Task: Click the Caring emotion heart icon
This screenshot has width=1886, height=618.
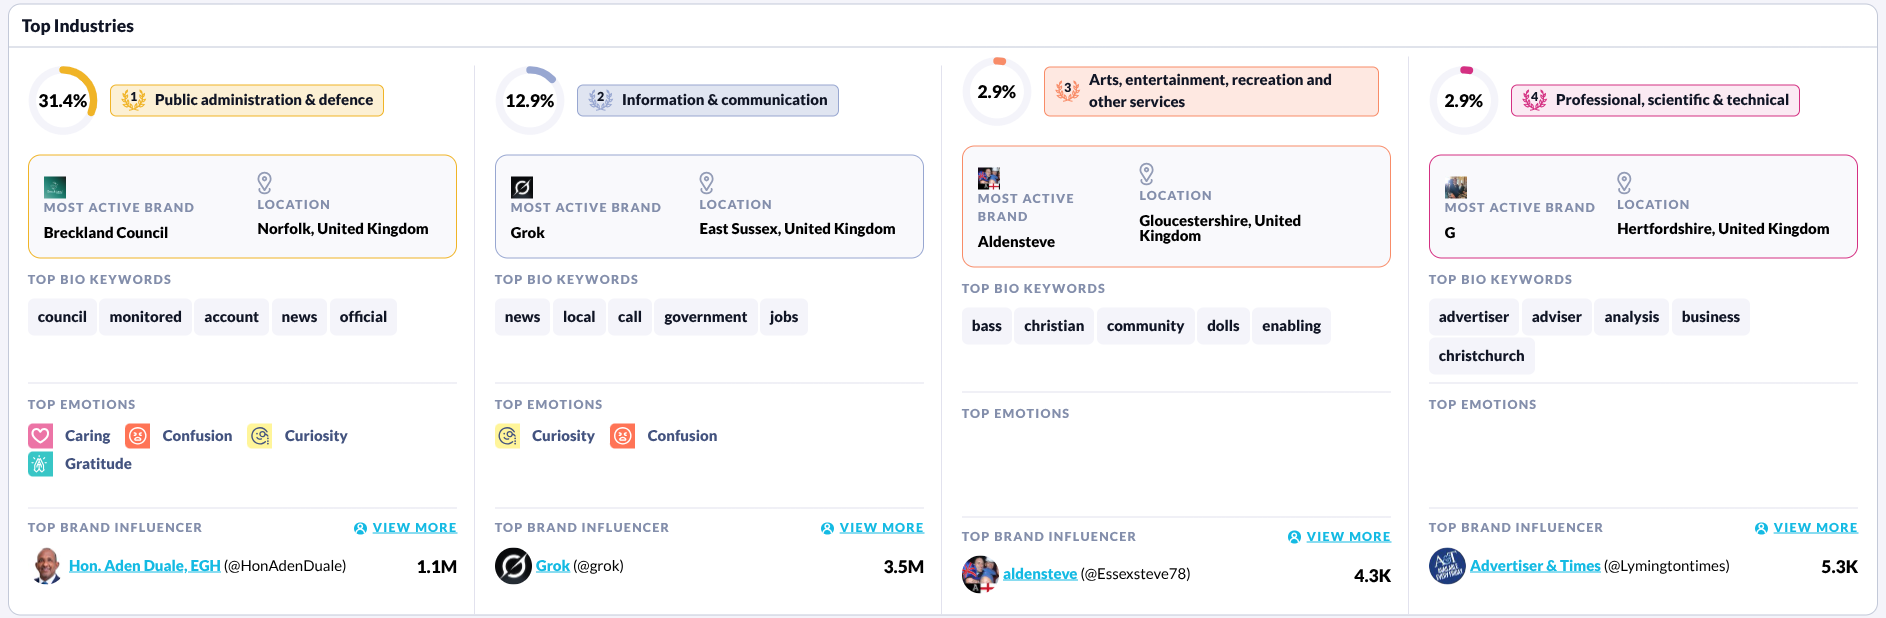Action: (40, 436)
